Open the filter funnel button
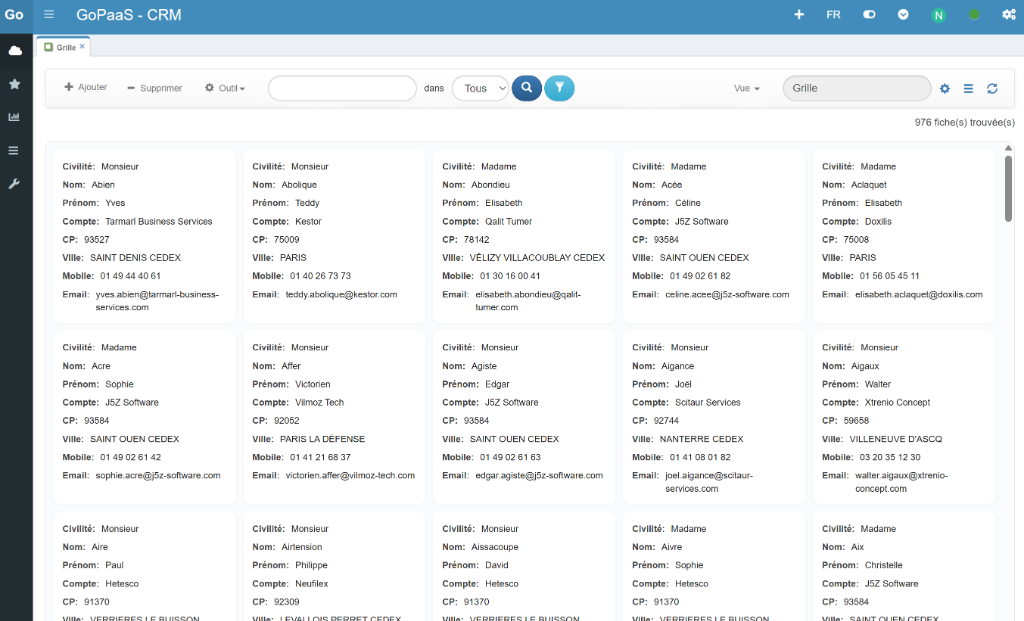This screenshot has height=621, width=1024. pos(560,88)
